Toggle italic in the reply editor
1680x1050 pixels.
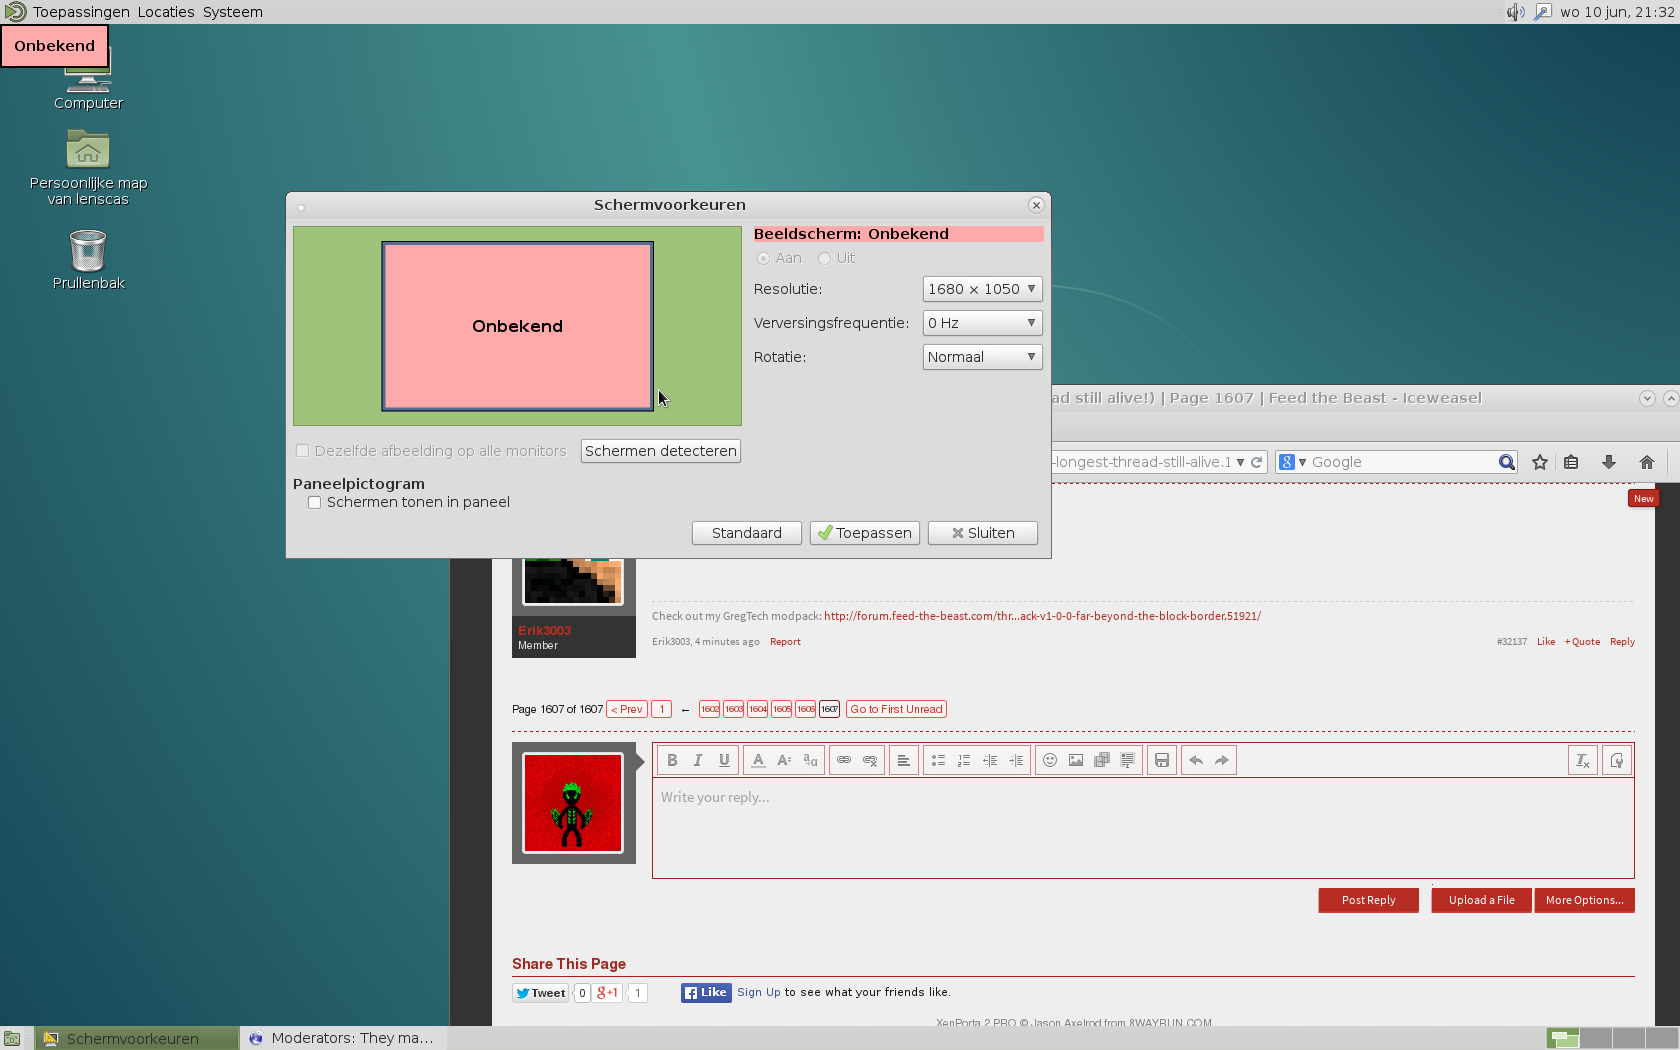click(698, 760)
